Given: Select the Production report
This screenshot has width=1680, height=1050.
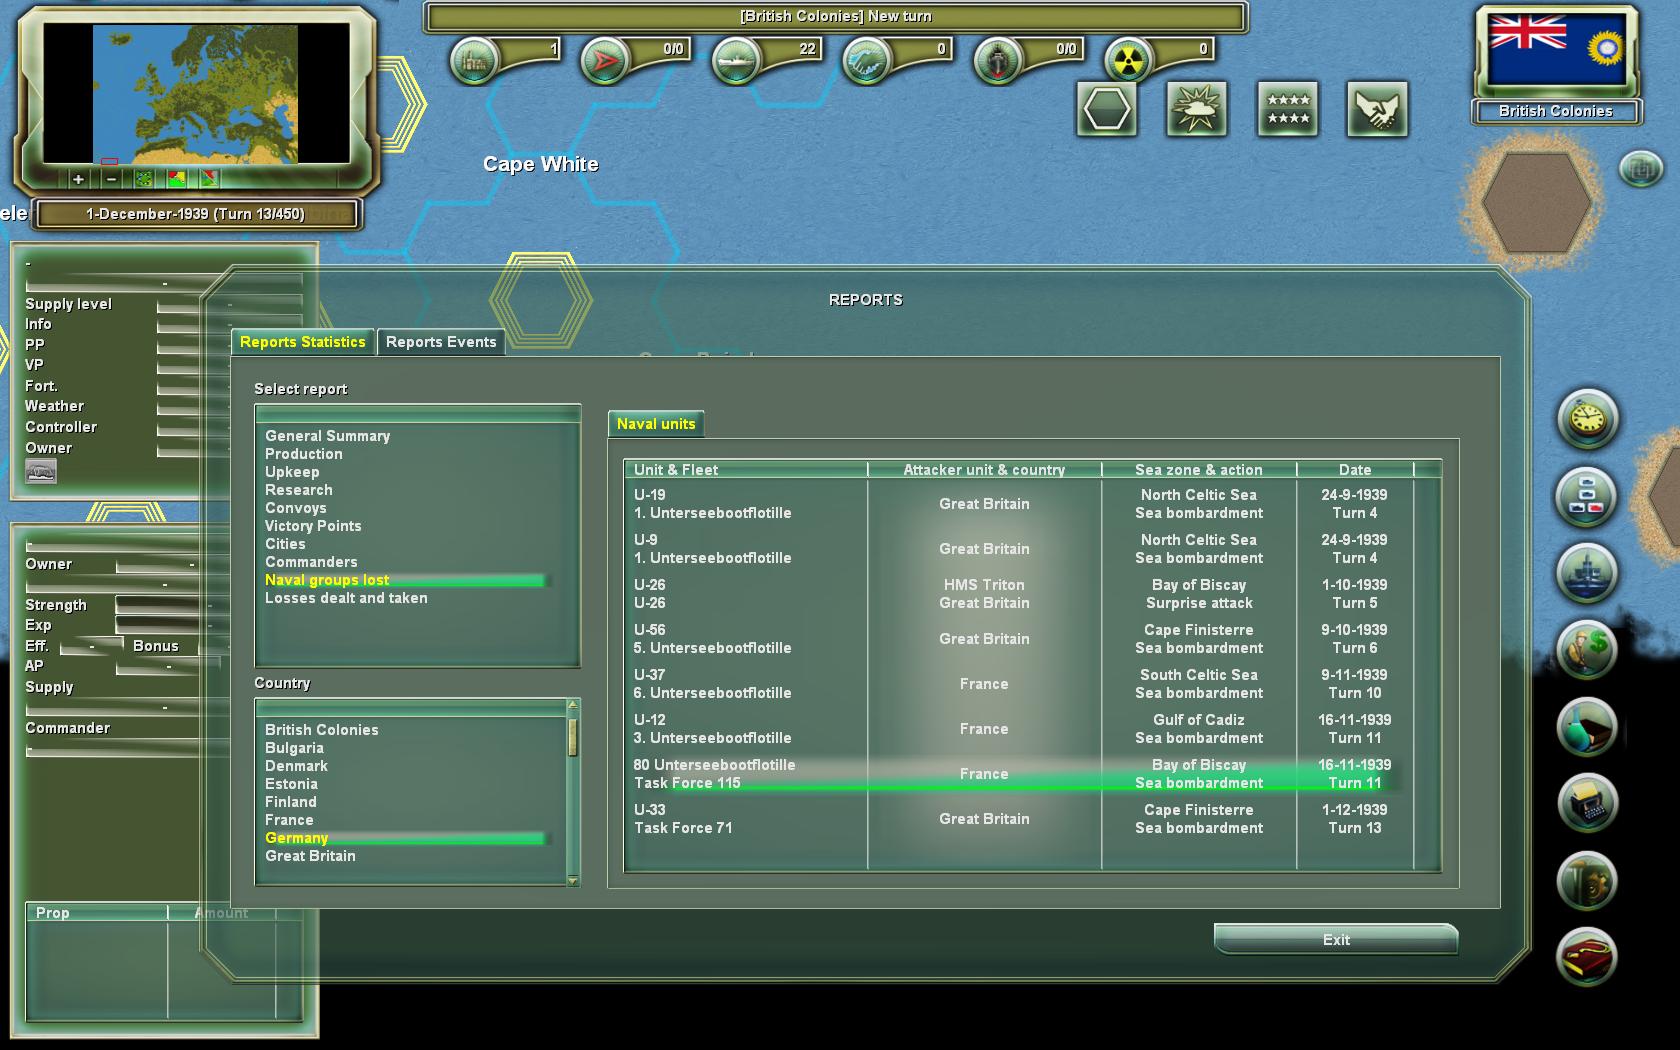Looking at the screenshot, I should pyautogui.click(x=304, y=454).
